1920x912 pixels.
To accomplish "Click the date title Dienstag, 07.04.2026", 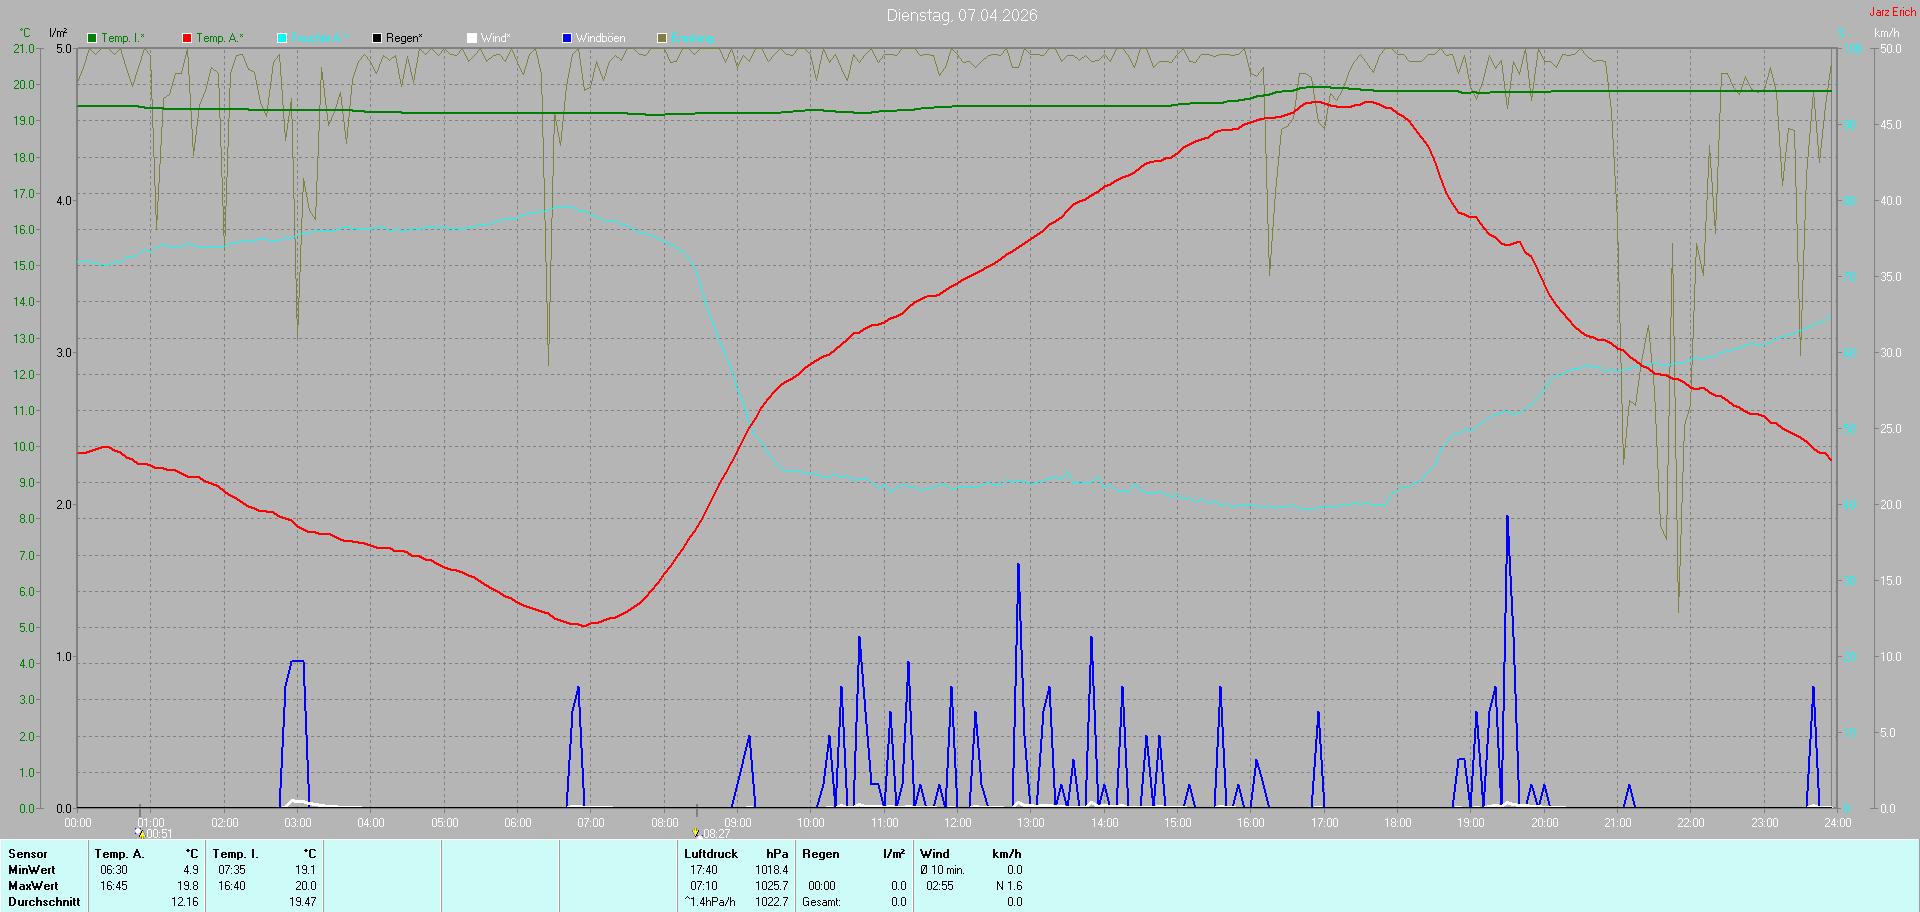I will [x=962, y=15].
